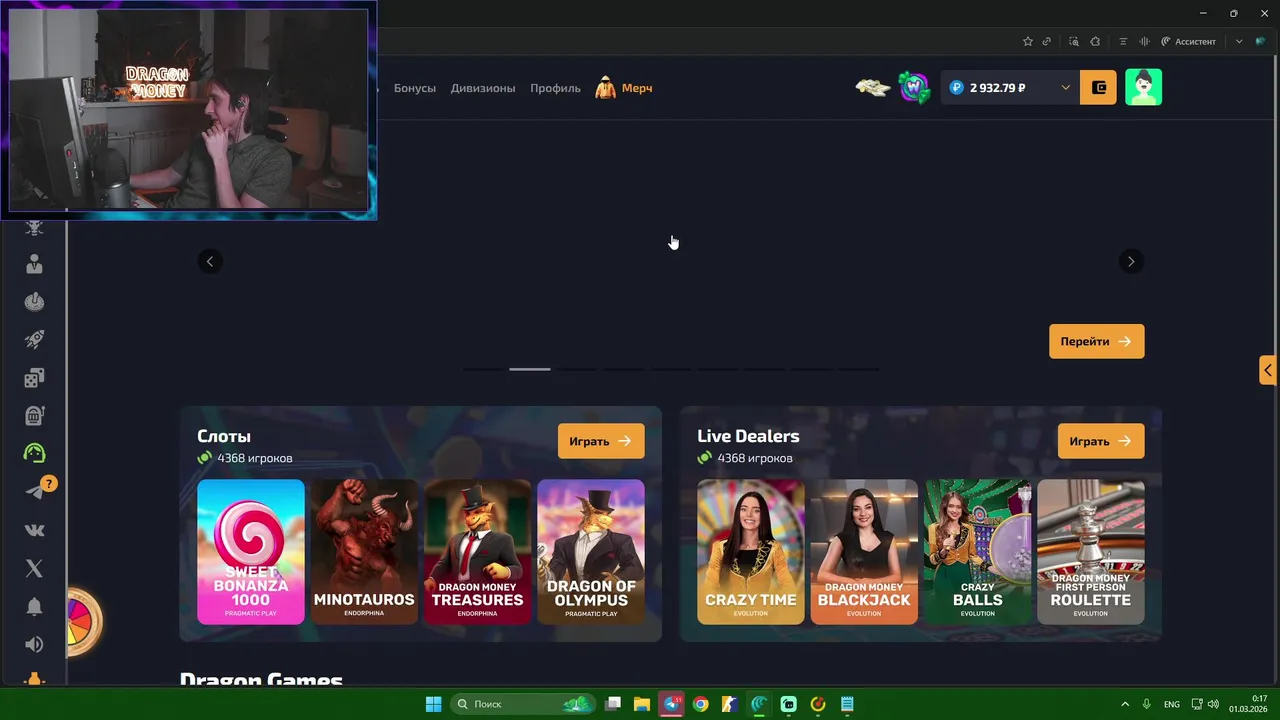
Task: Open the dice game in sidebar
Action: click(34, 378)
